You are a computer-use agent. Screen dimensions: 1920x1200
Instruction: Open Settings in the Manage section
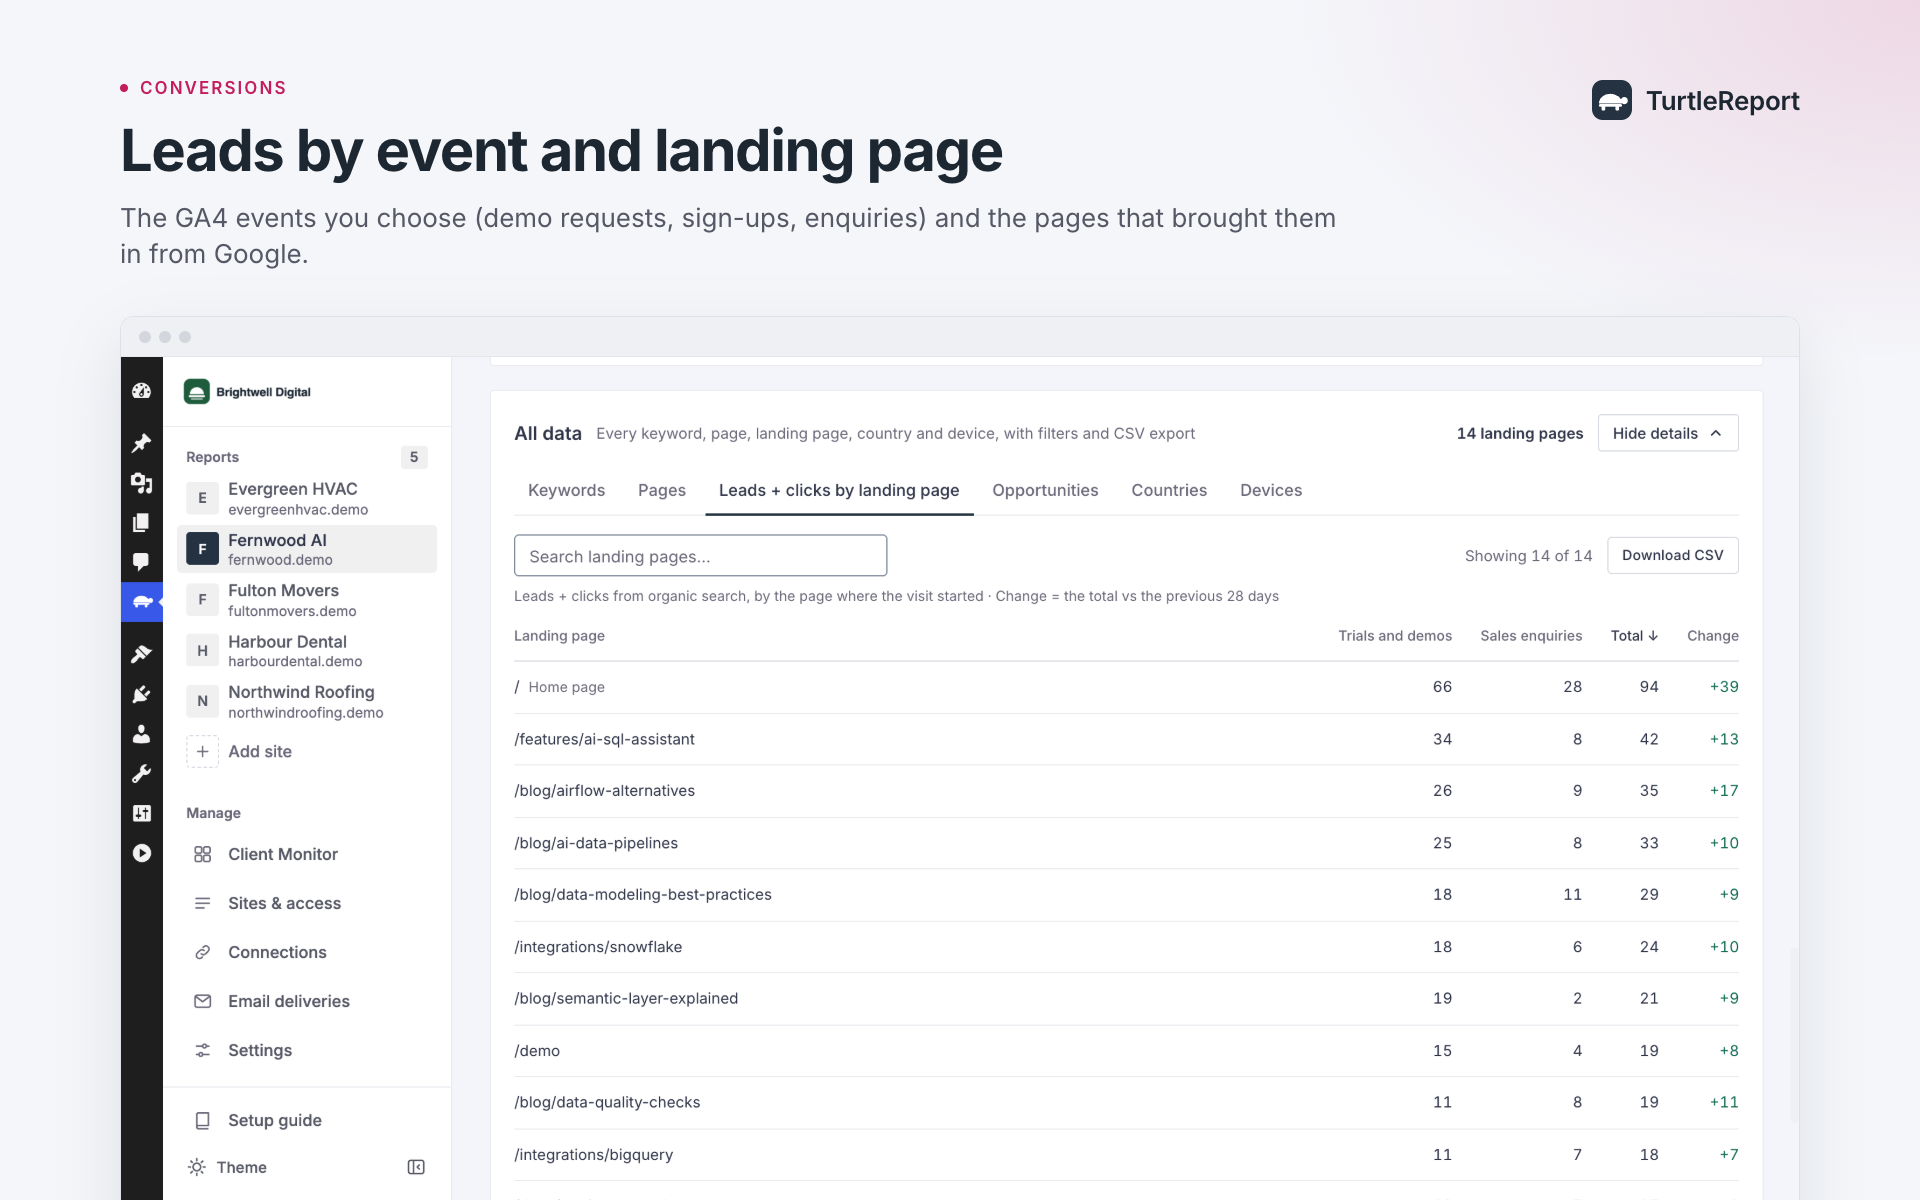click(307, 1050)
